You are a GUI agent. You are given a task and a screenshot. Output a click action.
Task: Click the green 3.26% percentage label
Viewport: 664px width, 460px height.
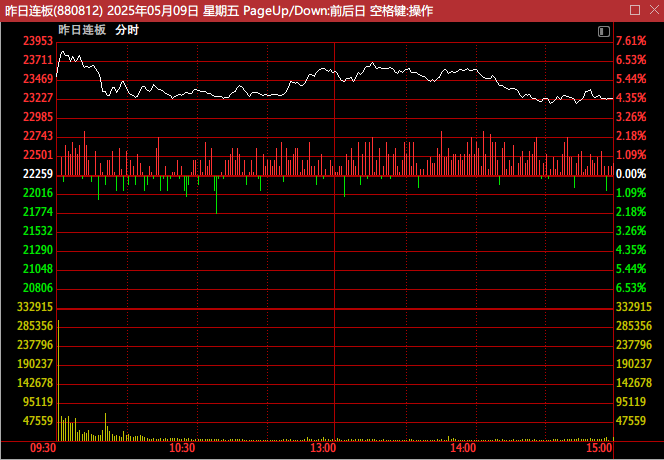pyautogui.click(x=631, y=231)
